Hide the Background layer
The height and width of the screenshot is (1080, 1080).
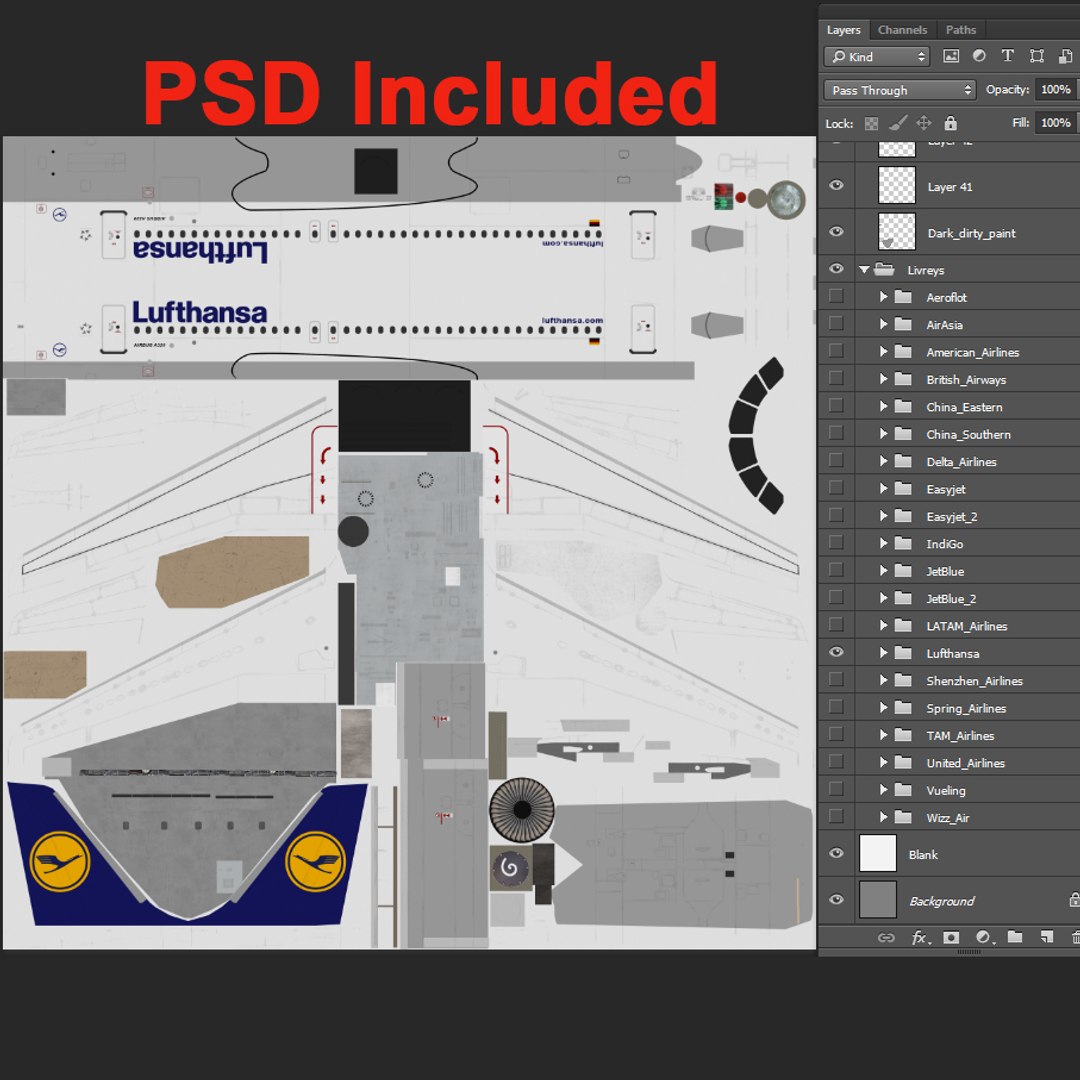pos(836,900)
